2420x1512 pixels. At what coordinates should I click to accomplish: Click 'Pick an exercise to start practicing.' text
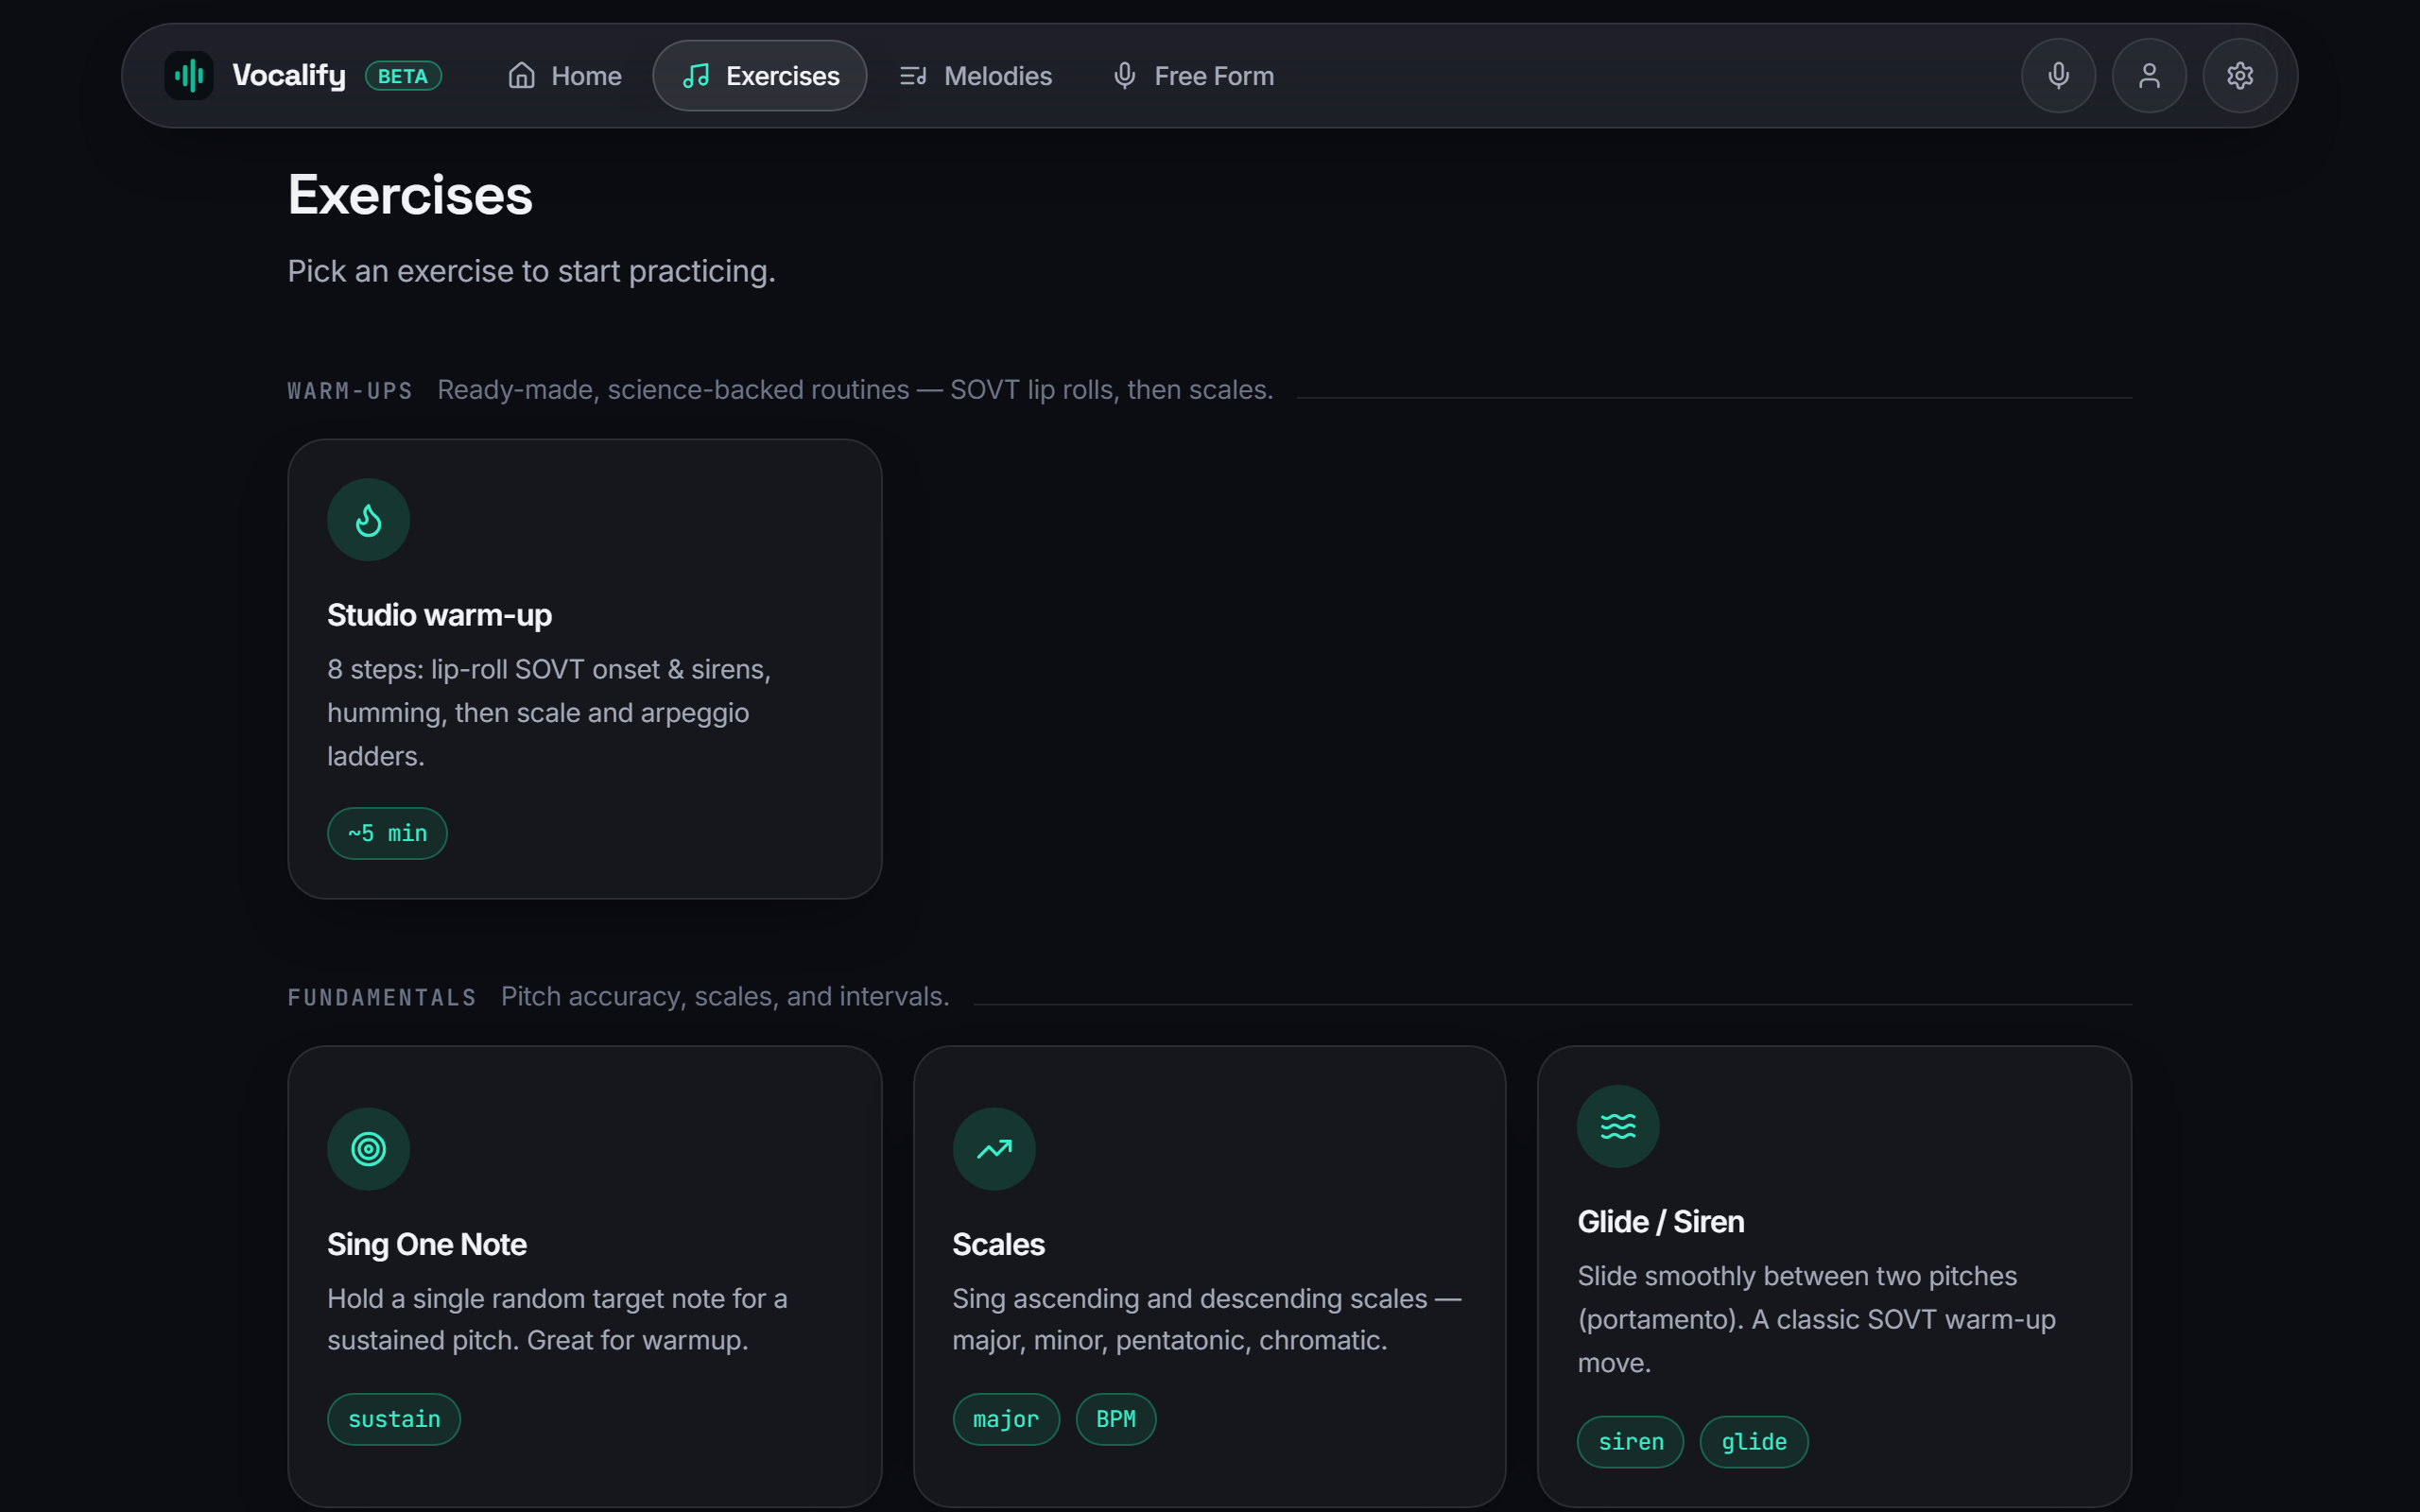pos(531,271)
